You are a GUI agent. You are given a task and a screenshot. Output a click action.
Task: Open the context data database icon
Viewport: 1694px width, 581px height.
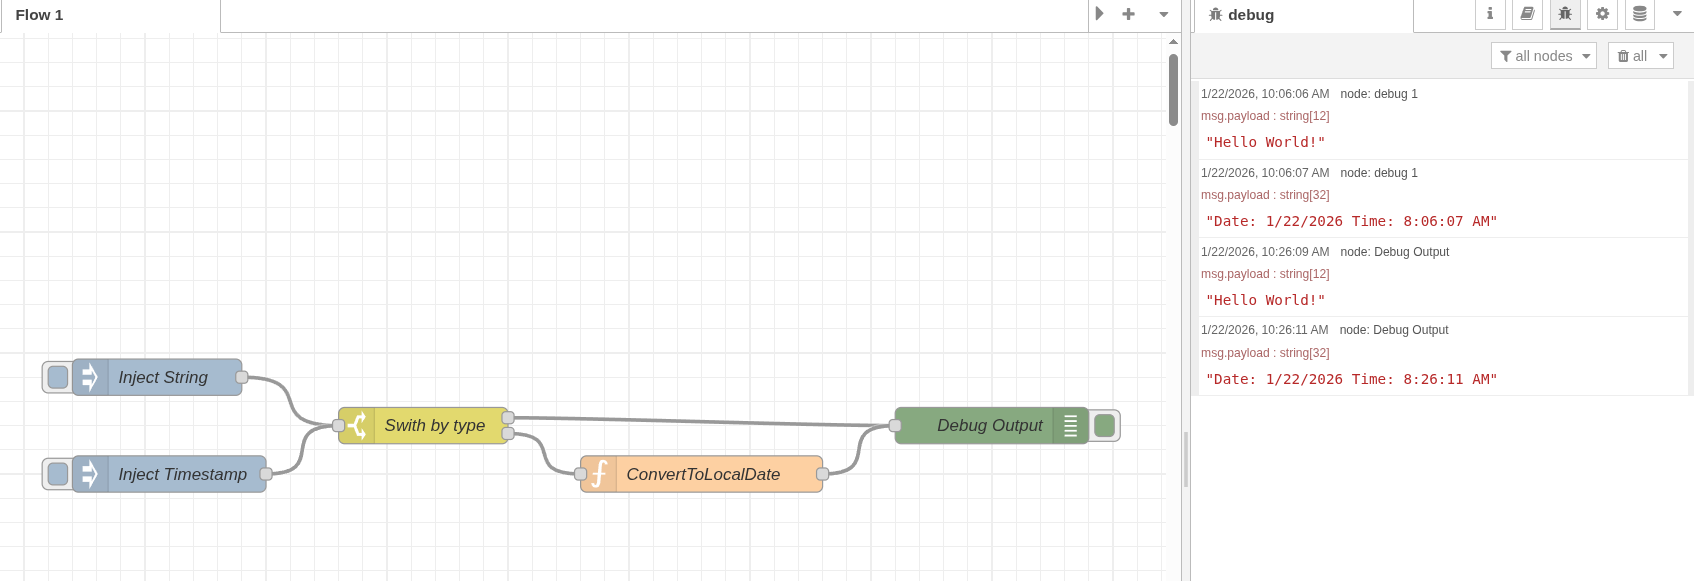click(1640, 14)
